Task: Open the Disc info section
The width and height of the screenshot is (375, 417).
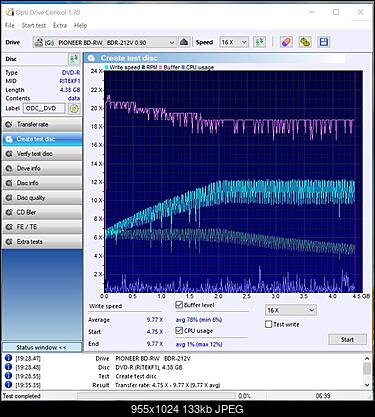Action: [42, 183]
